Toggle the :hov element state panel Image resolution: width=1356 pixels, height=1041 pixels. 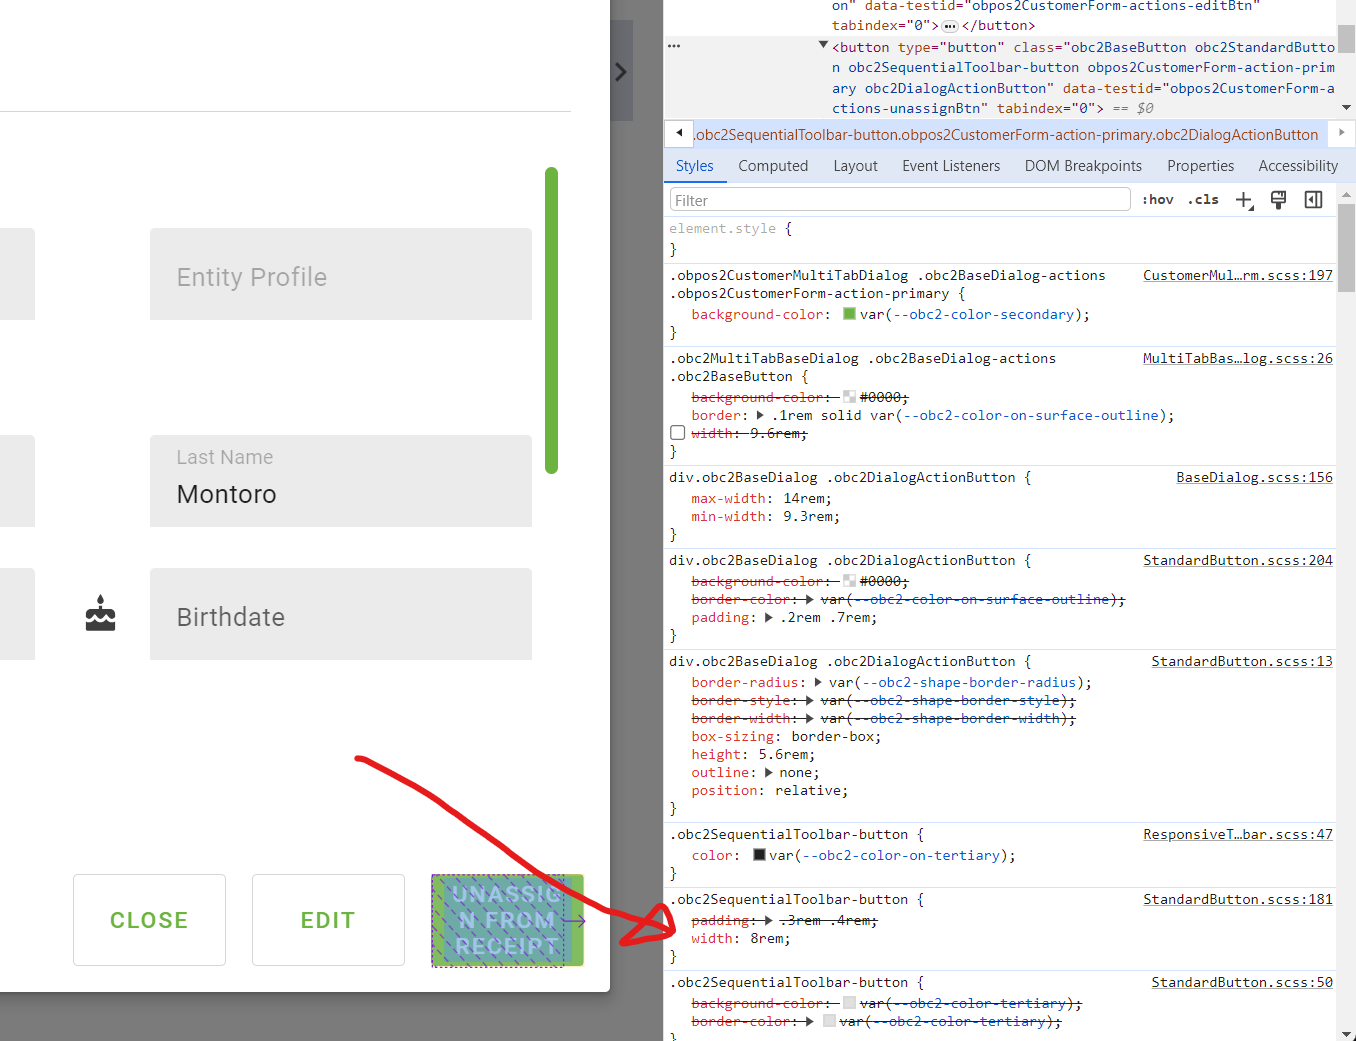pyautogui.click(x=1158, y=200)
